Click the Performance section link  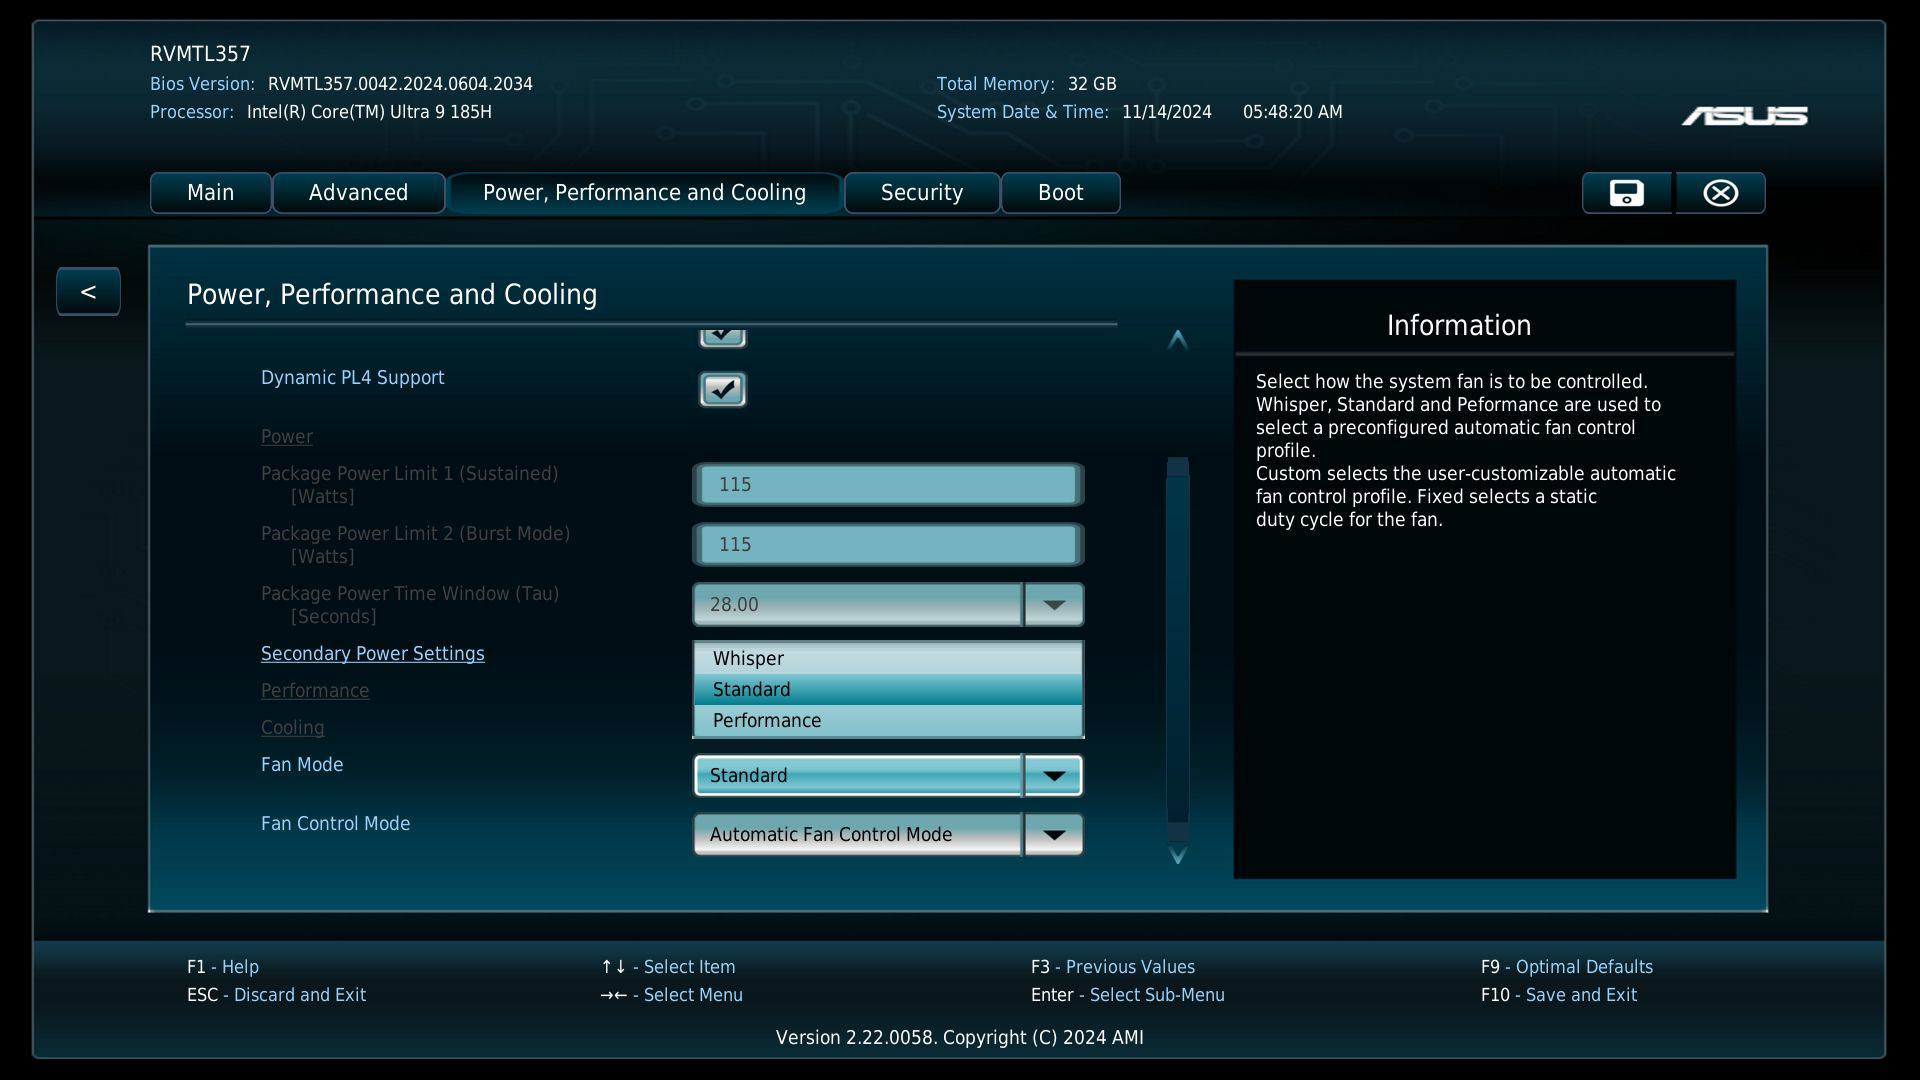[315, 691]
